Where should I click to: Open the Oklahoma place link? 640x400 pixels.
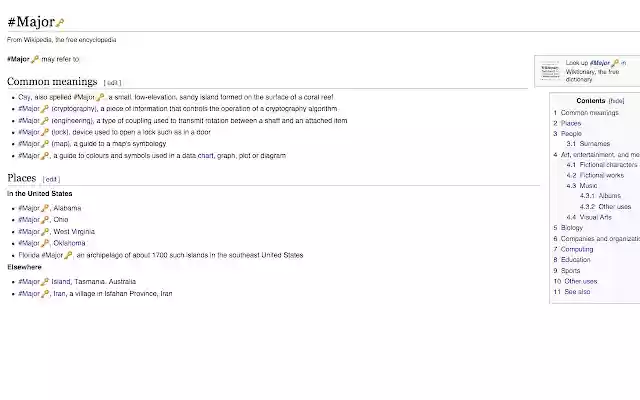coord(69,243)
